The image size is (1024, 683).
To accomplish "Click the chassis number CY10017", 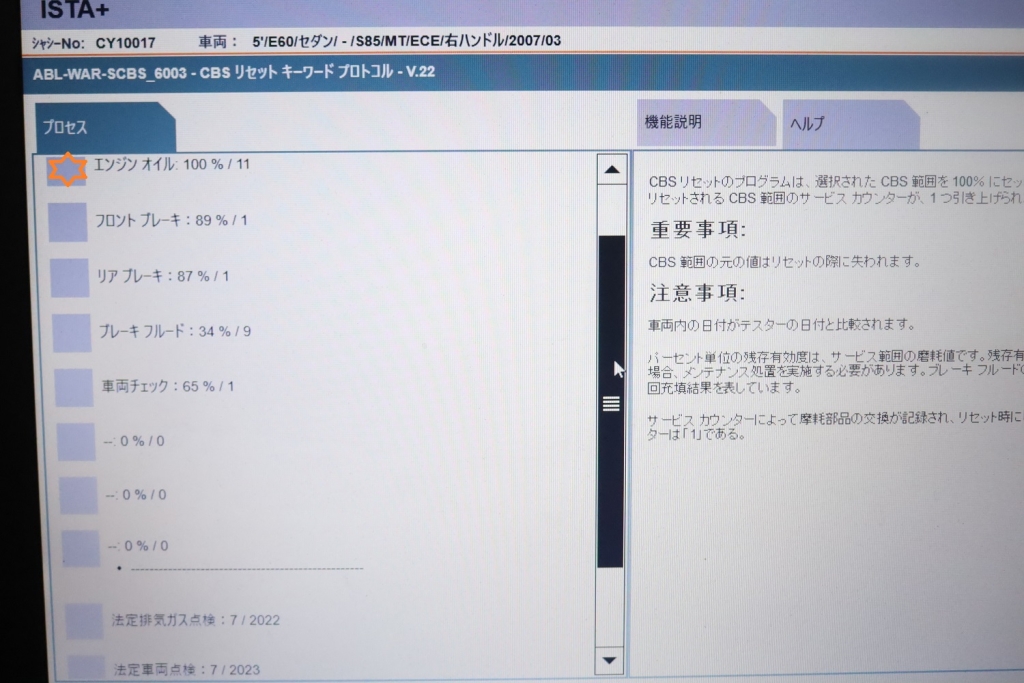I will [x=125, y=43].
